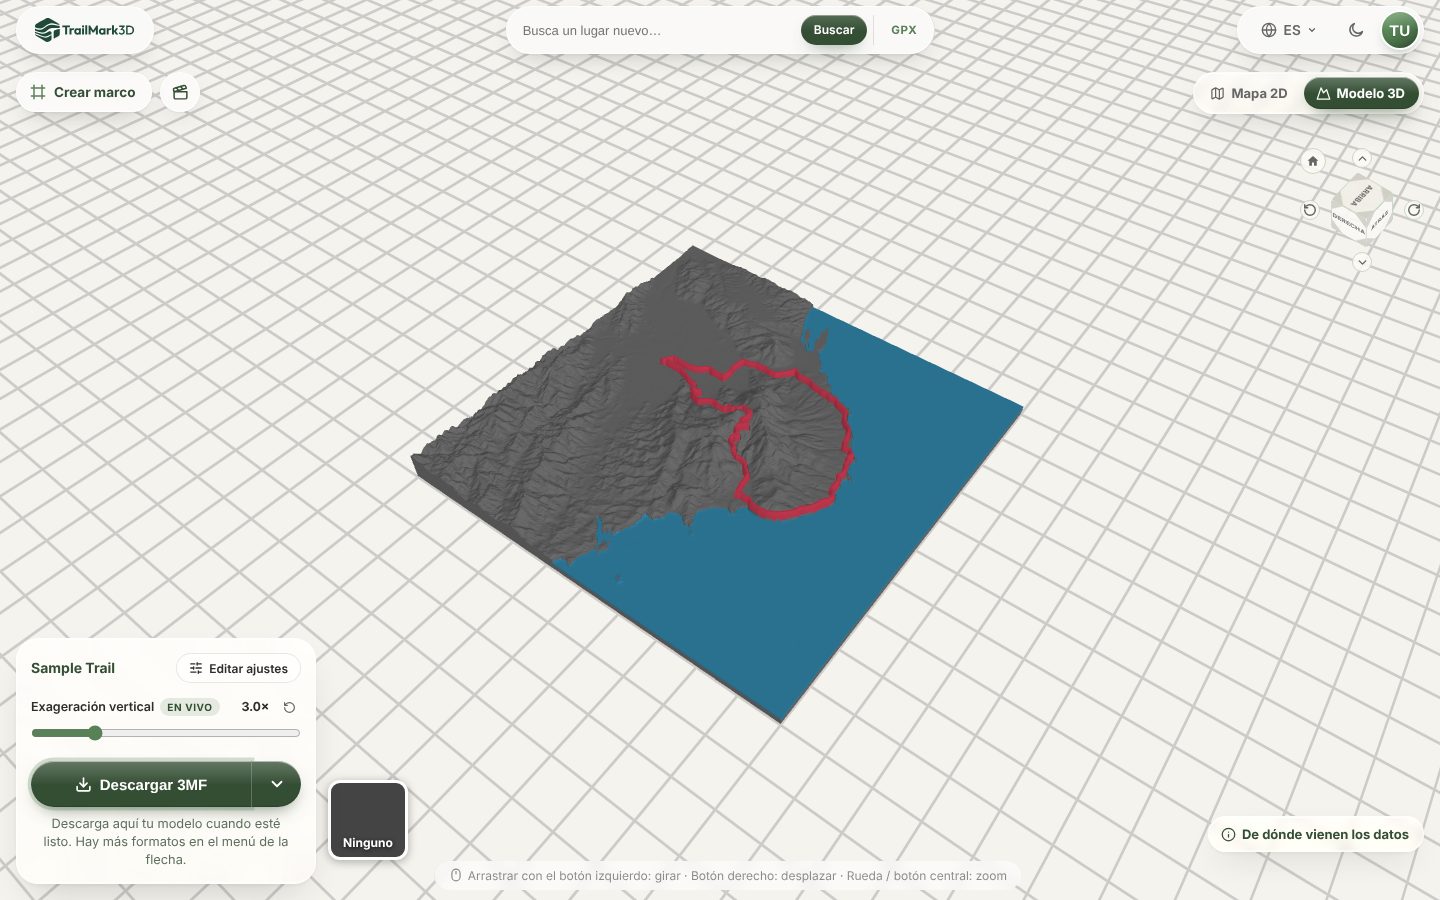Open the clapperboard animation button
1440x900 pixels.
click(180, 92)
